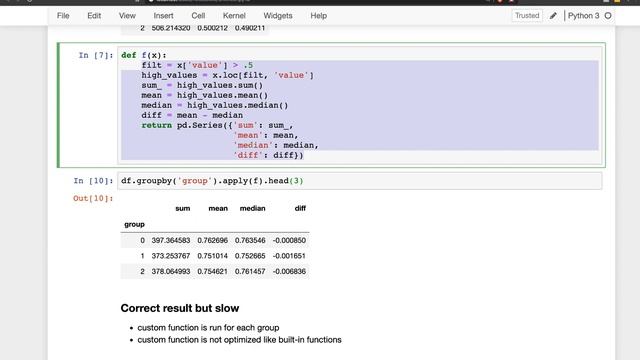Image resolution: width=640 pixels, height=360 pixels.
Task: Click the value 0.490211 in top output
Action: point(250,28)
